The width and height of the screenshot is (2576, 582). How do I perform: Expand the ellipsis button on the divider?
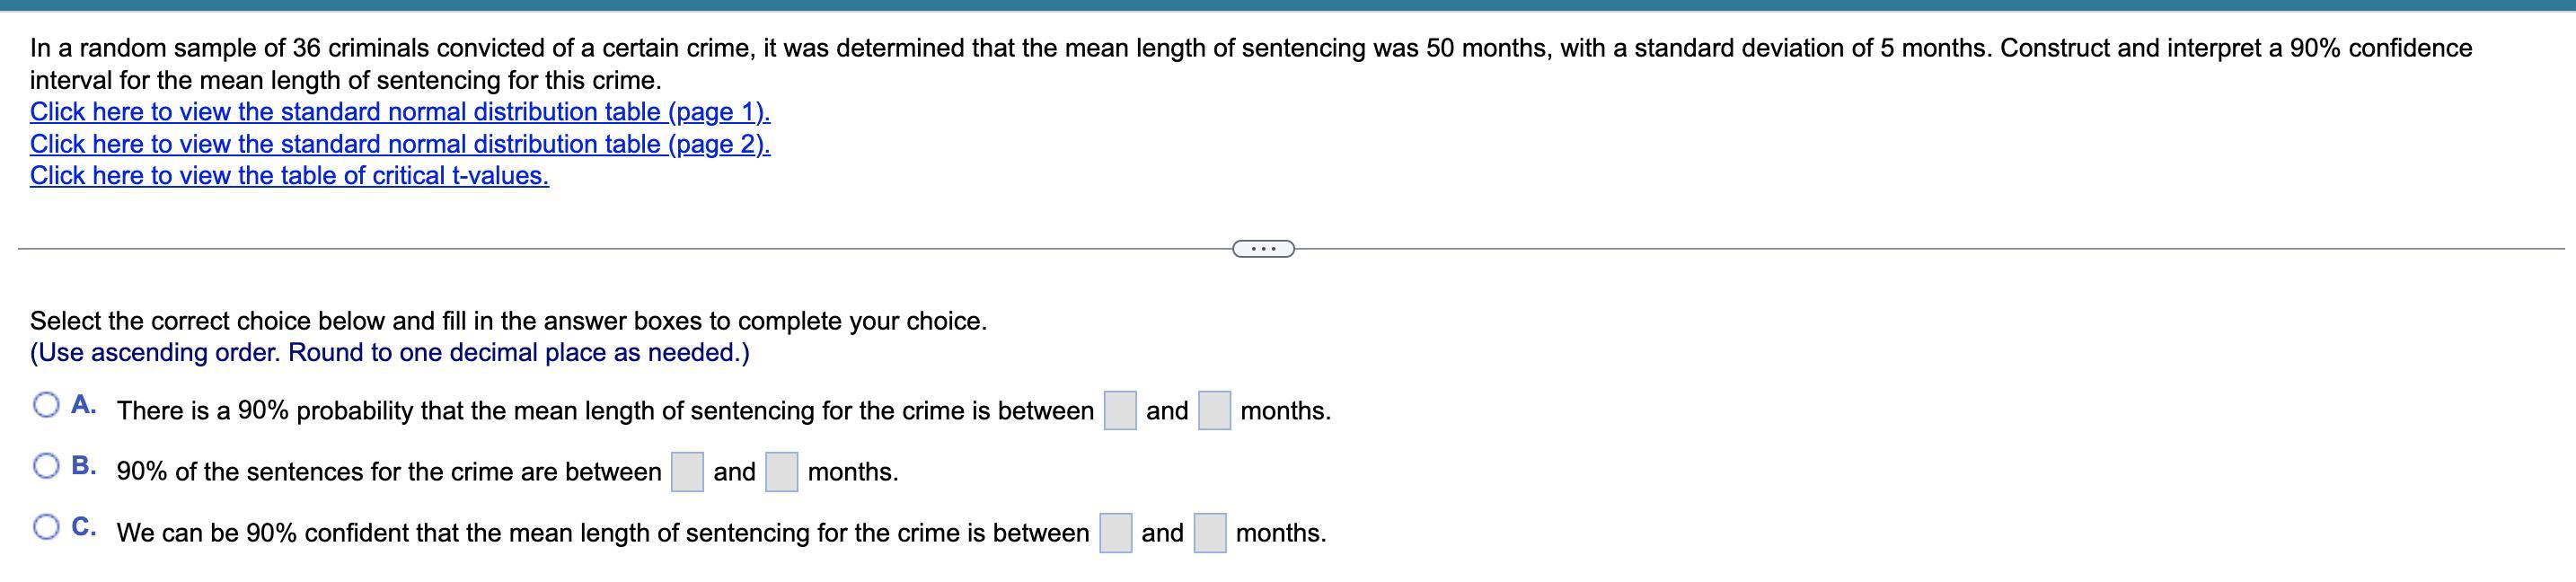[x=1263, y=248]
